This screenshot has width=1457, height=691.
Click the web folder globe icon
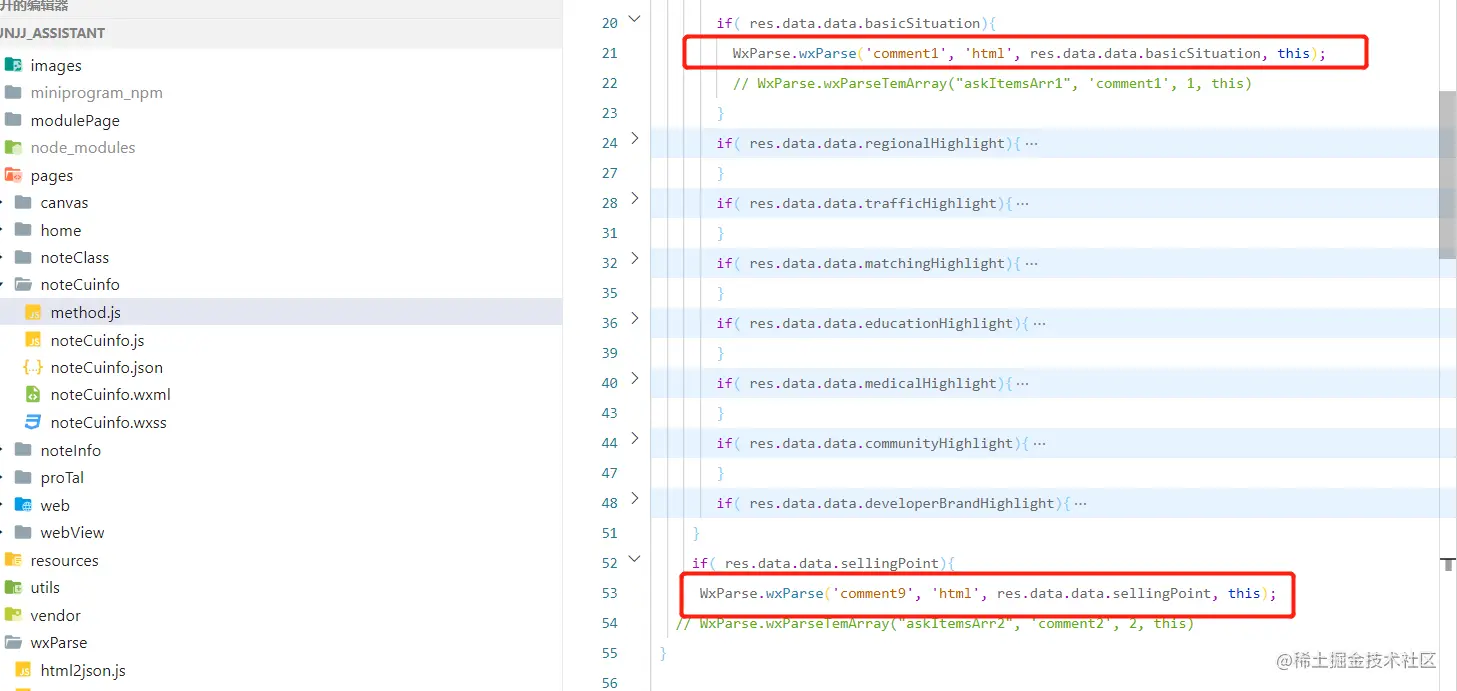point(23,505)
